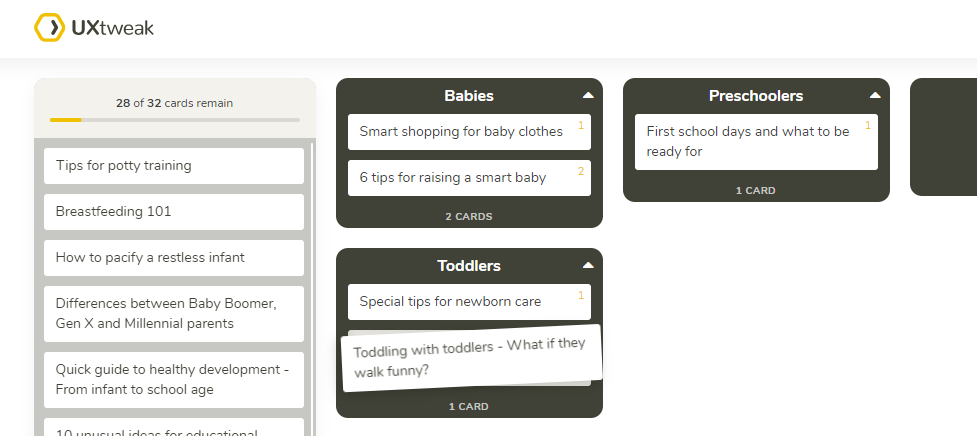The height and width of the screenshot is (436, 977).
Task: Select 'First school days' card in Preschoolers
Action: pyautogui.click(x=756, y=142)
